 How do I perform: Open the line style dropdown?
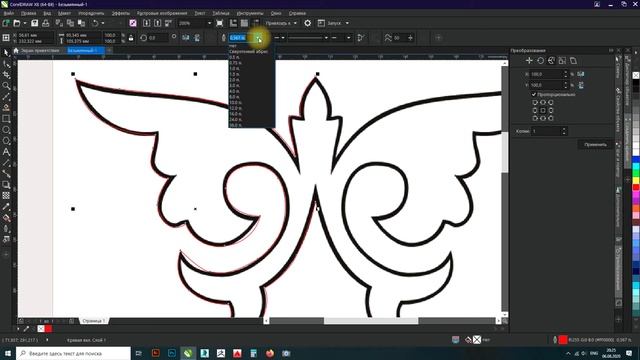pos(326,38)
